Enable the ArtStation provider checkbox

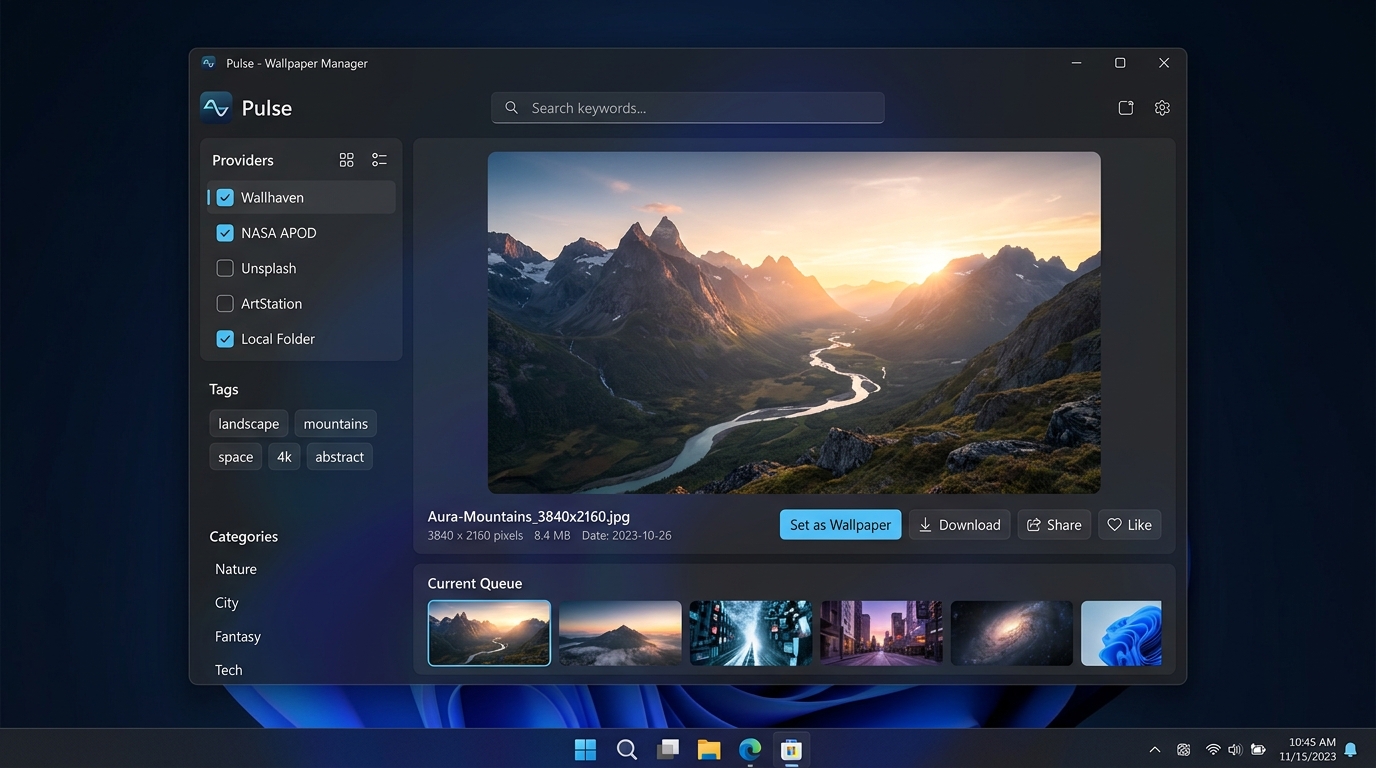[x=225, y=304]
